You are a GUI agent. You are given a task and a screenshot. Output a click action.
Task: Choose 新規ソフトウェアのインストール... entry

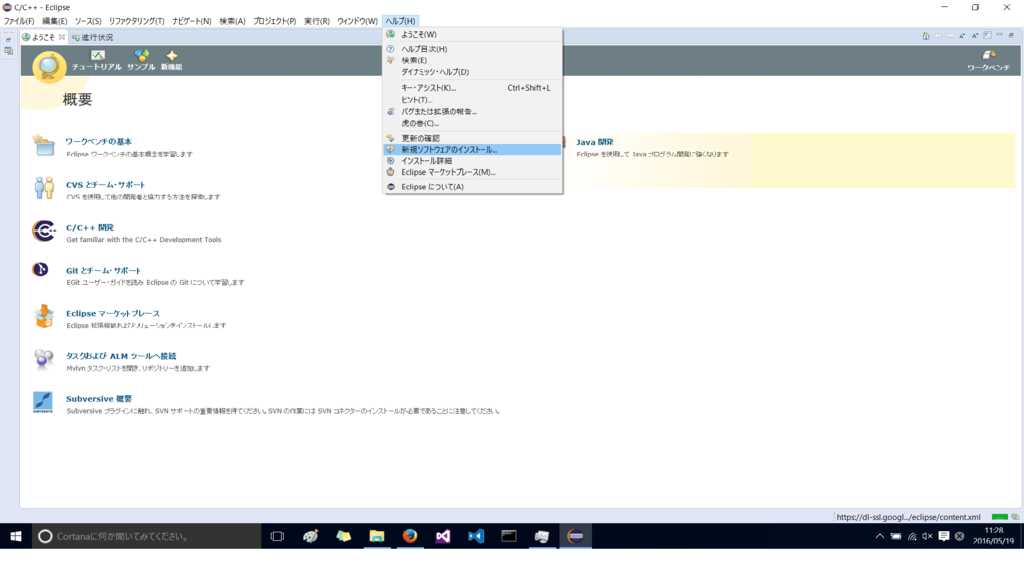(x=472, y=150)
